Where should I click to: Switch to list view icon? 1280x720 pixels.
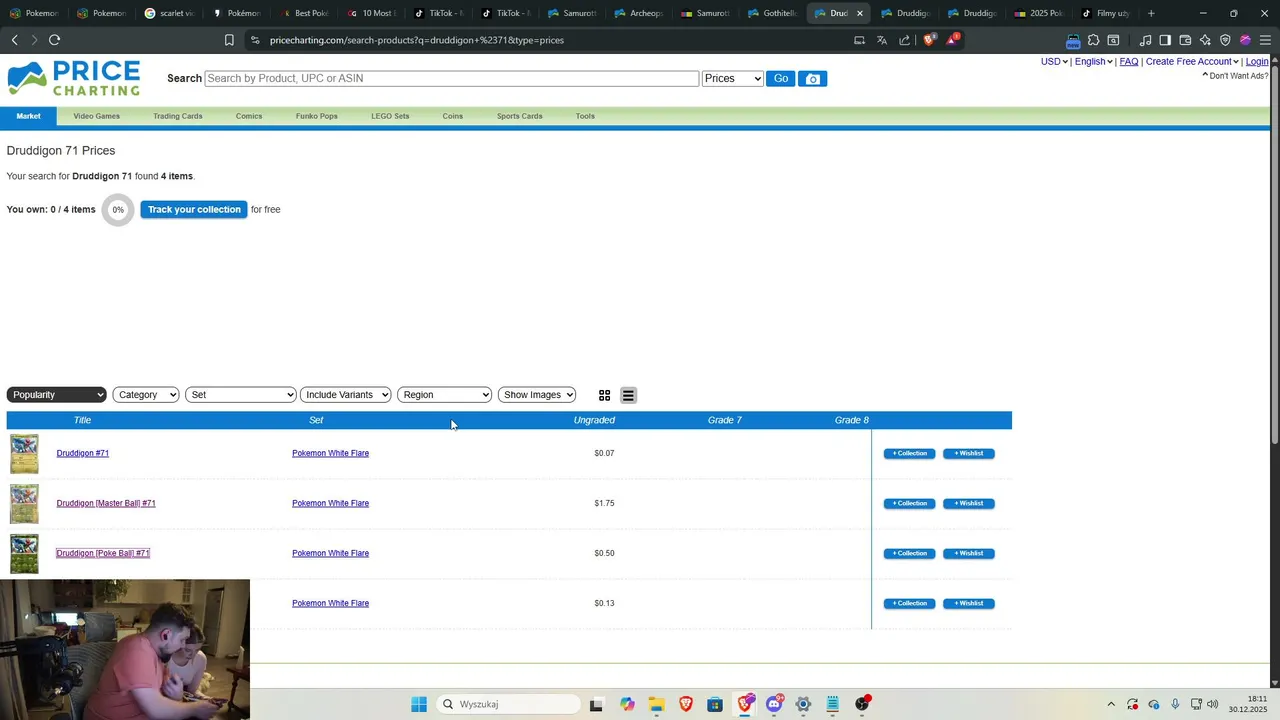pos(628,396)
